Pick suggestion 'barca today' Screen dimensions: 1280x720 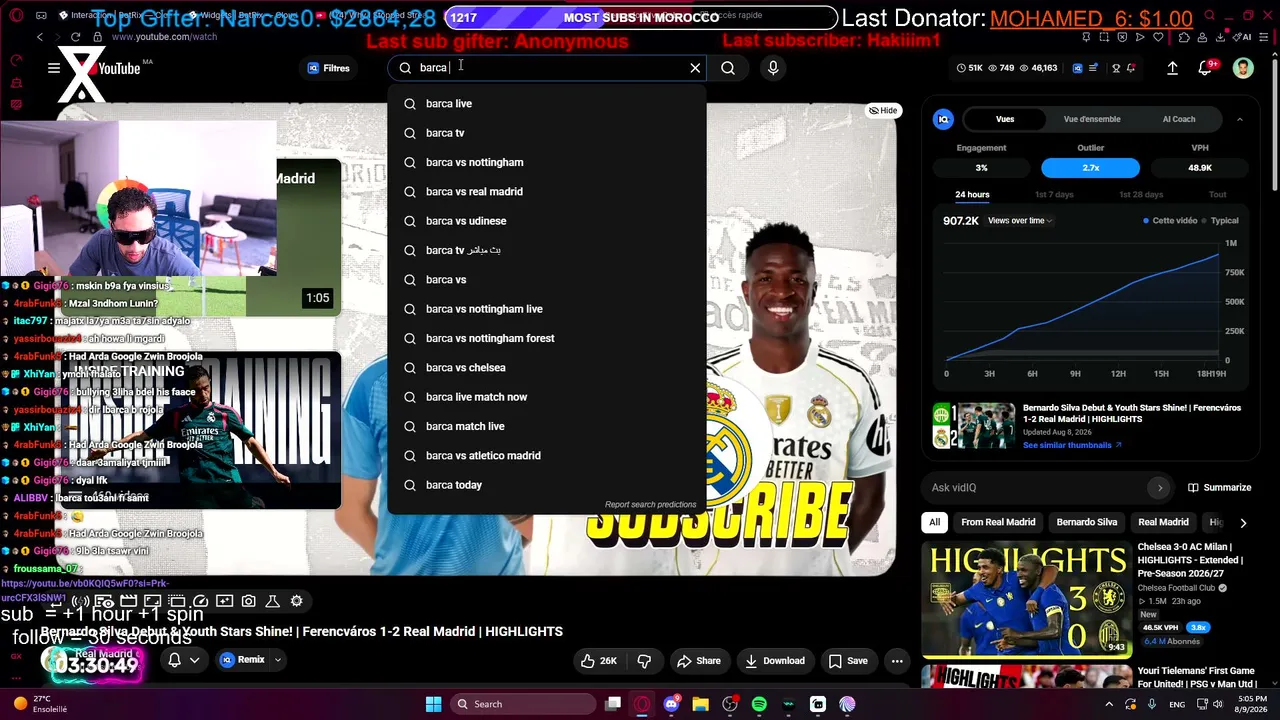tap(547, 485)
